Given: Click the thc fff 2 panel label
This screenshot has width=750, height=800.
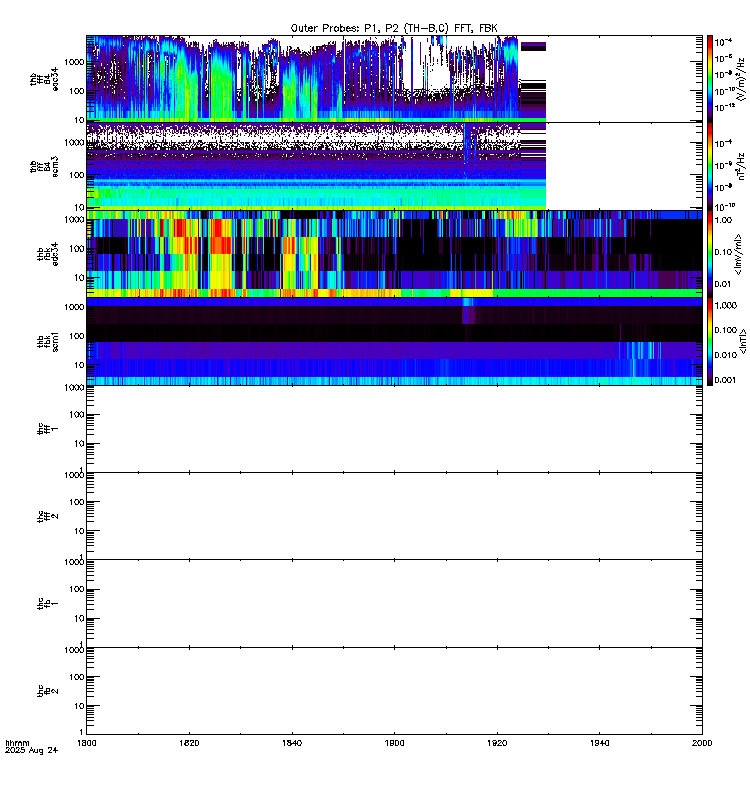Looking at the screenshot, I should (x=48, y=516).
